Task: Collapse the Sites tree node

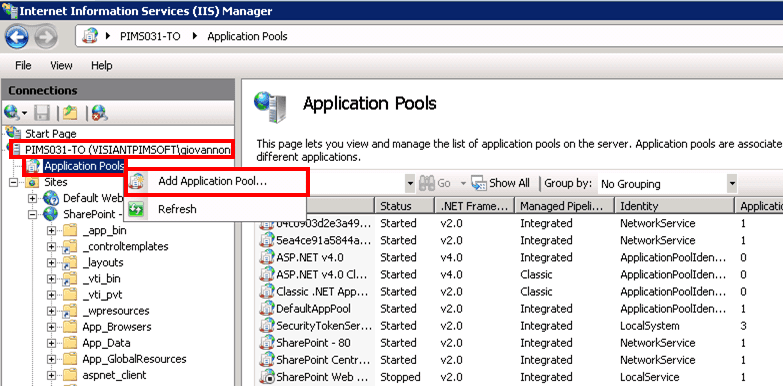Action: pos(13,183)
